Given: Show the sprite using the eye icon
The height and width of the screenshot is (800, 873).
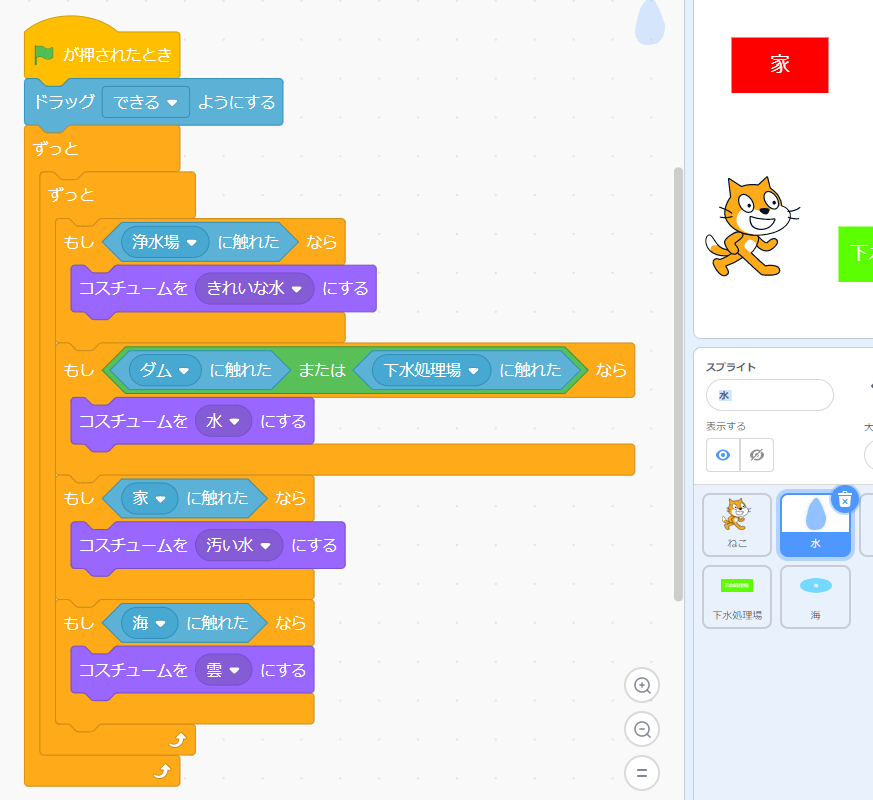Looking at the screenshot, I should [723, 455].
